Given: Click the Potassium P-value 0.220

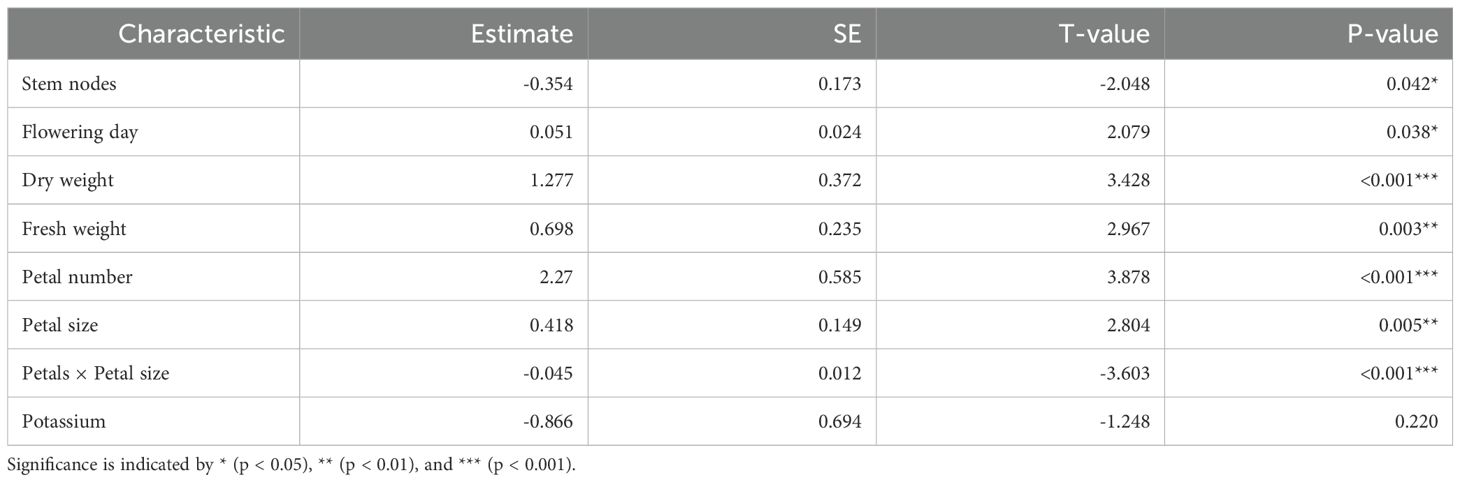Looking at the screenshot, I should tap(1417, 422).
